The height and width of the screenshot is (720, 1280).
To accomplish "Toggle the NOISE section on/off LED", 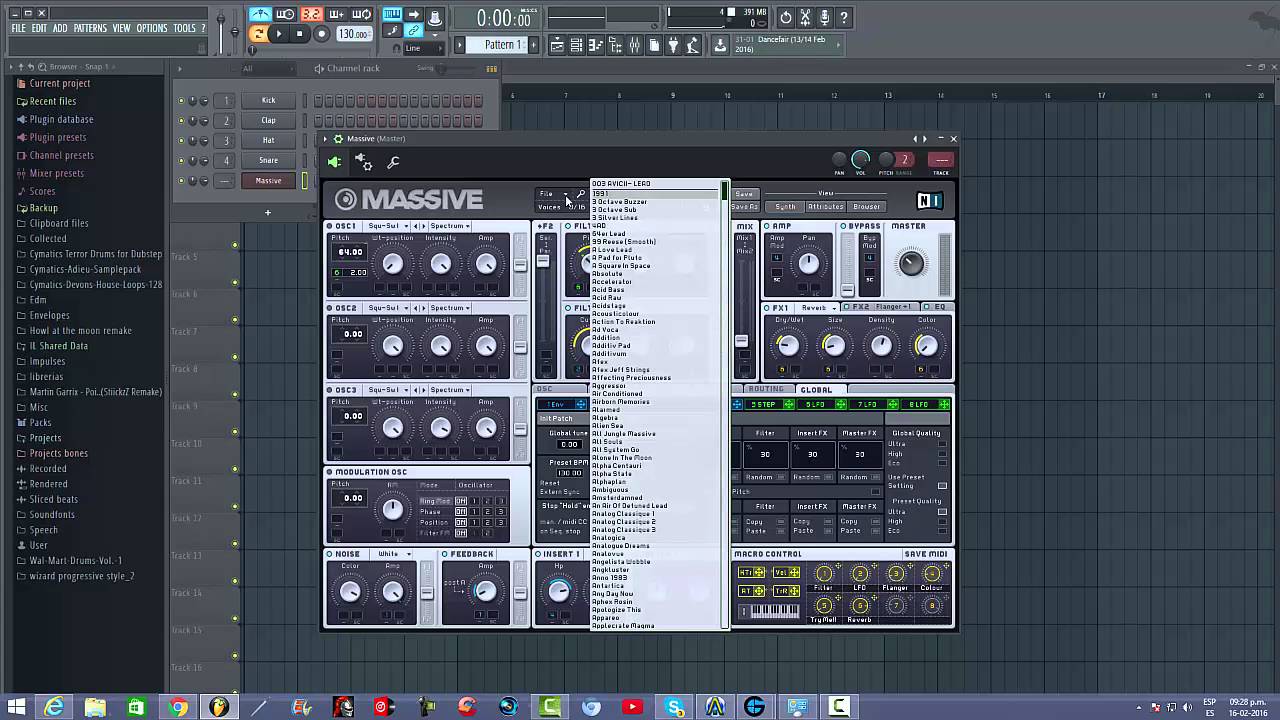I will click(x=330, y=554).
